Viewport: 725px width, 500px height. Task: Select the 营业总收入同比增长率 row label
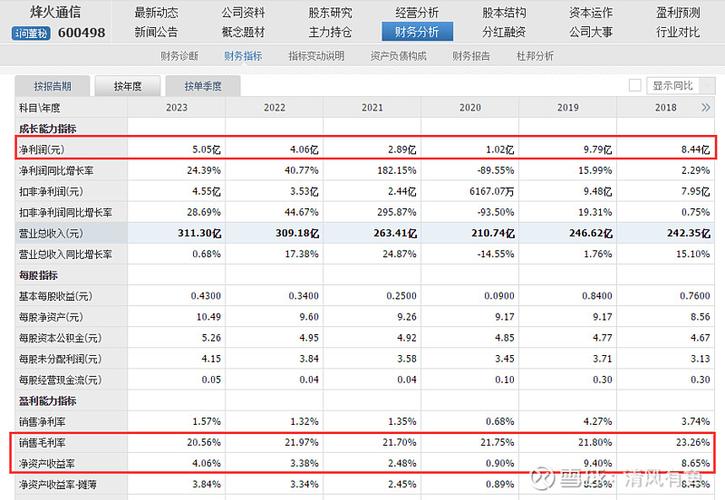(x=65, y=254)
